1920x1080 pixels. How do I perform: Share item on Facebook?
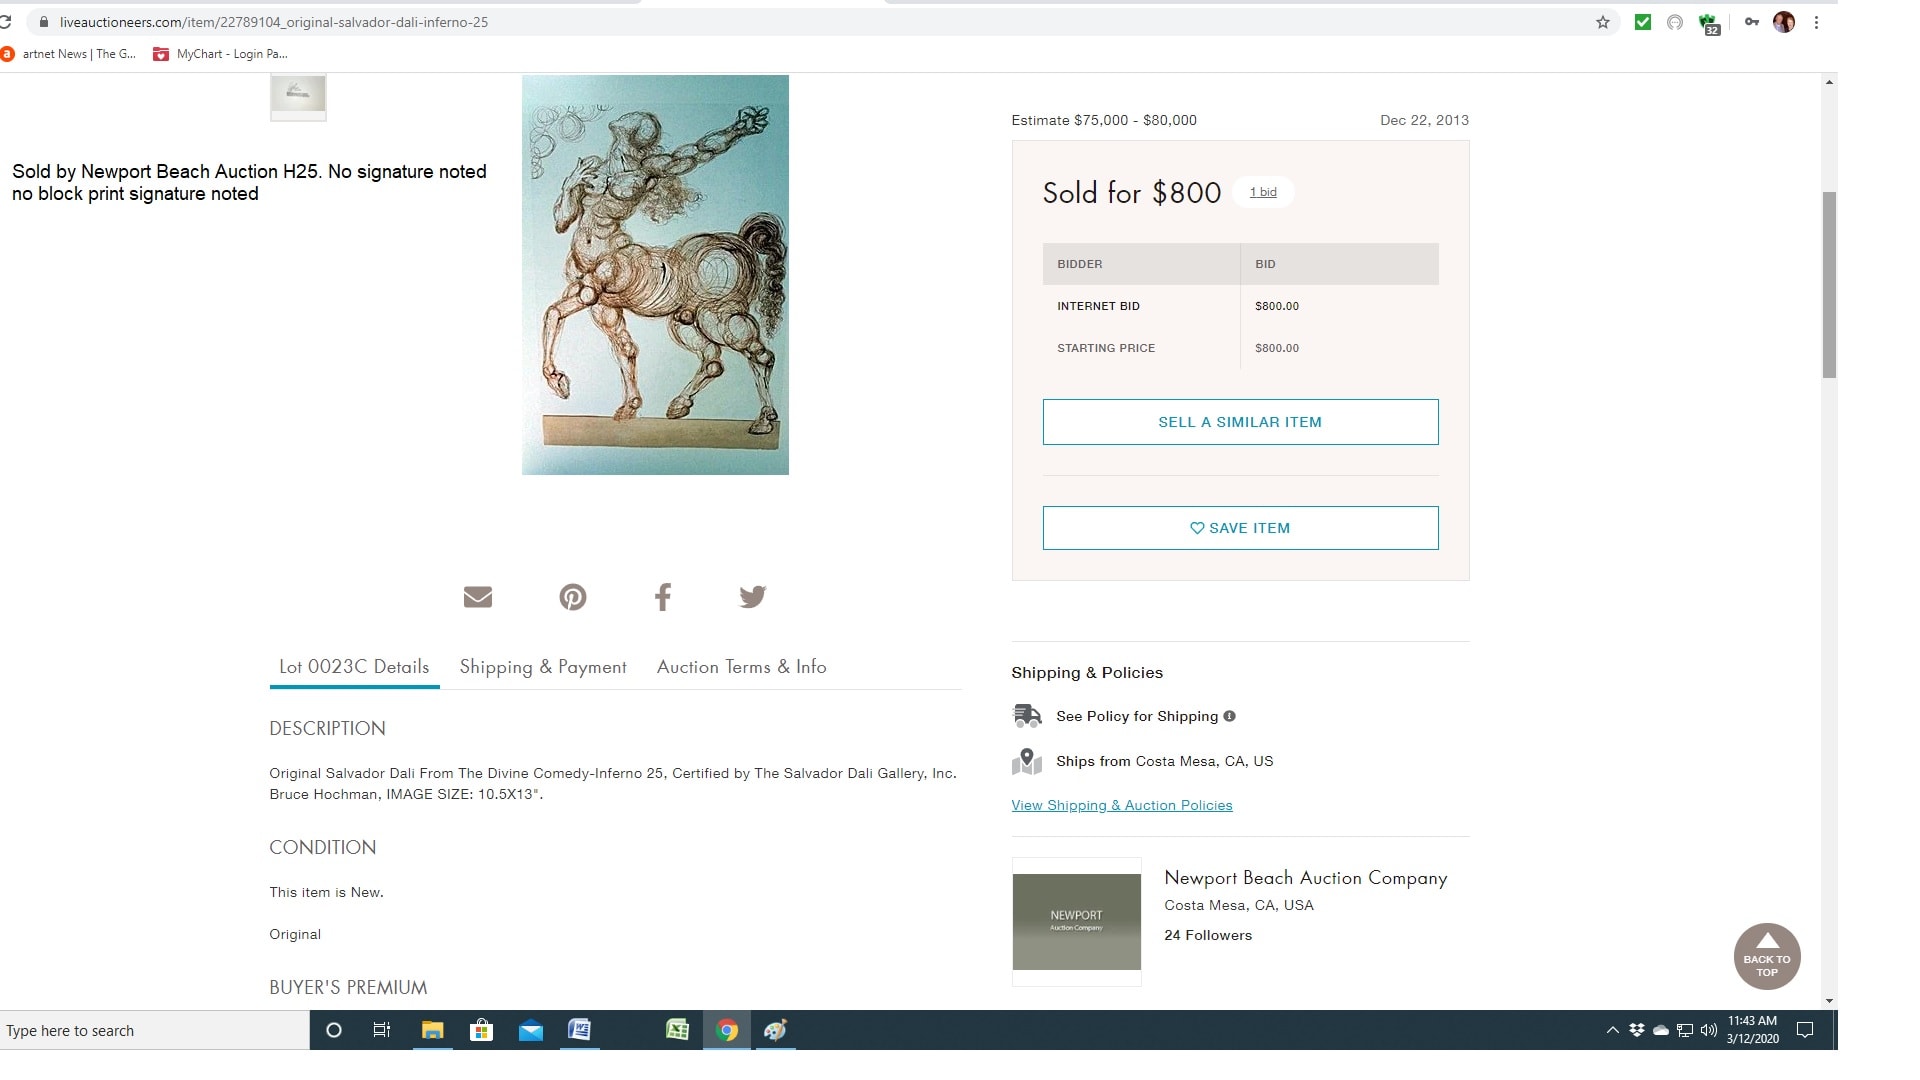tap(663, 597)
